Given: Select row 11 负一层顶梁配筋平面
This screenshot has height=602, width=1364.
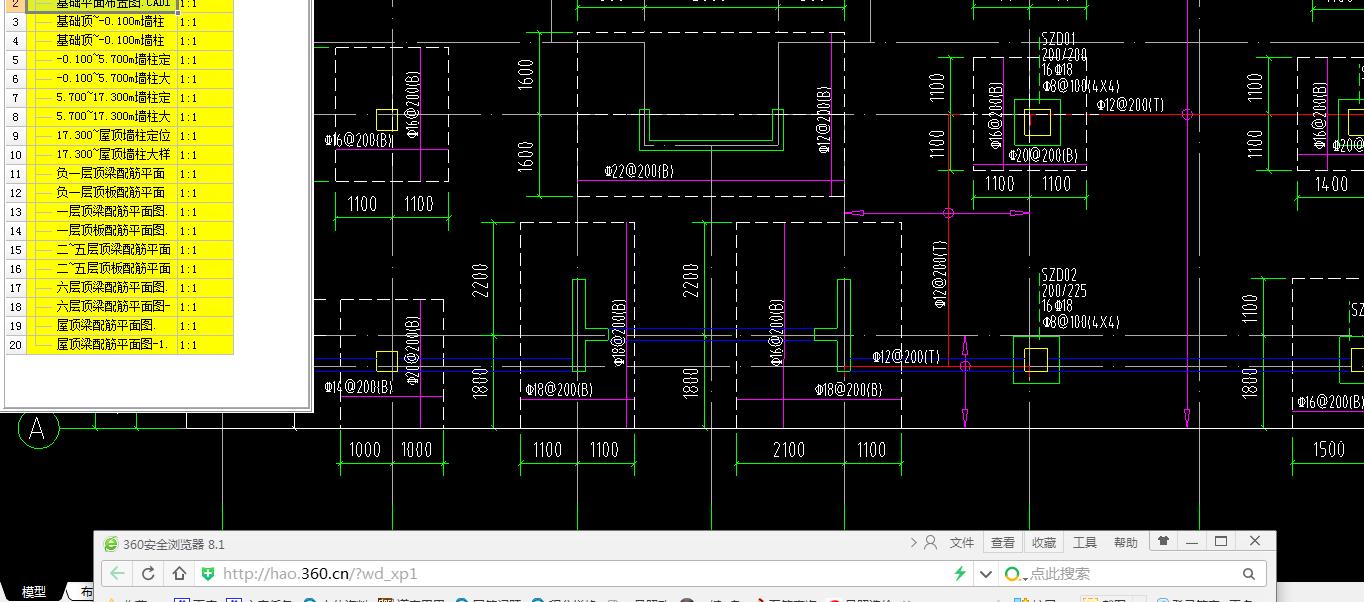Looking at the screenshot, I should (x=119, y=174).
